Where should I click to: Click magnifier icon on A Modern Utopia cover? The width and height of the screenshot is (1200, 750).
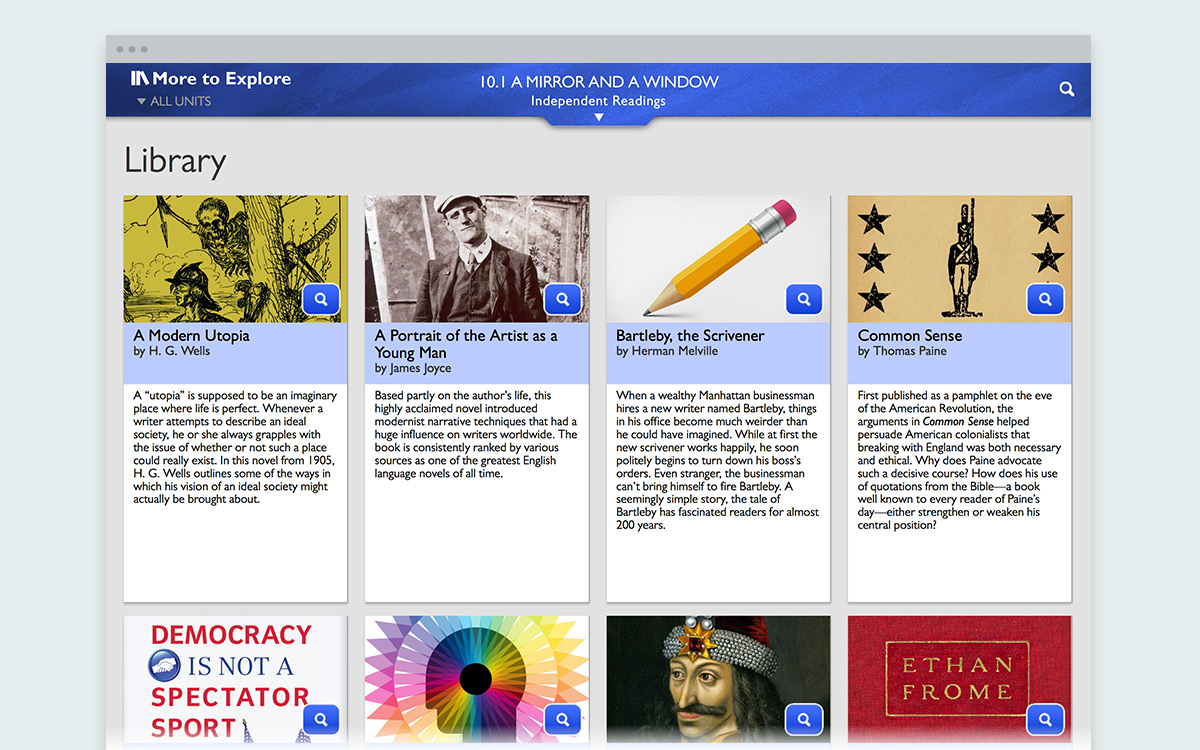pos(321,299)
